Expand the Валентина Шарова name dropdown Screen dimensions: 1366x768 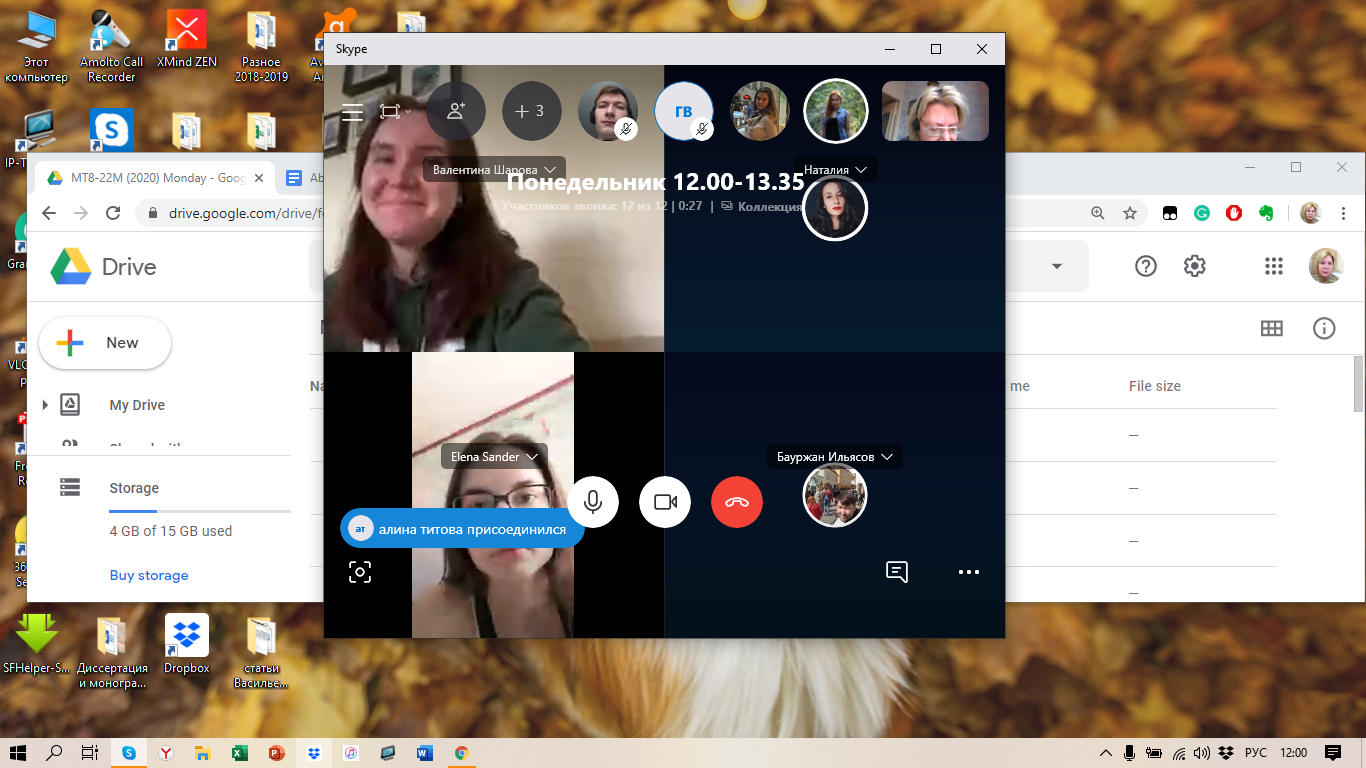coord(496,170)
